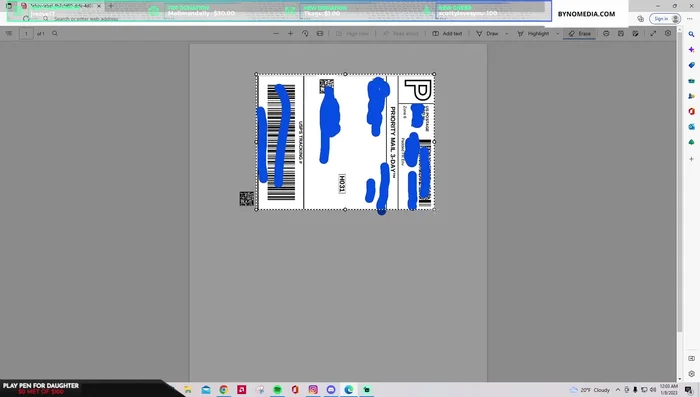Click the page number input field

tap(26, 33)
